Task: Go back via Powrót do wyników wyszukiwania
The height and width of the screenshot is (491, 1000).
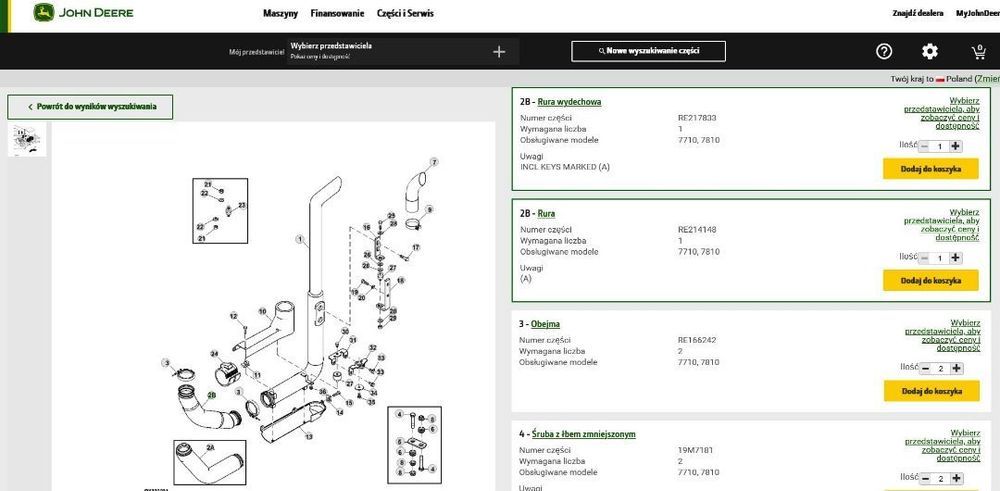Action: [90, 107]
